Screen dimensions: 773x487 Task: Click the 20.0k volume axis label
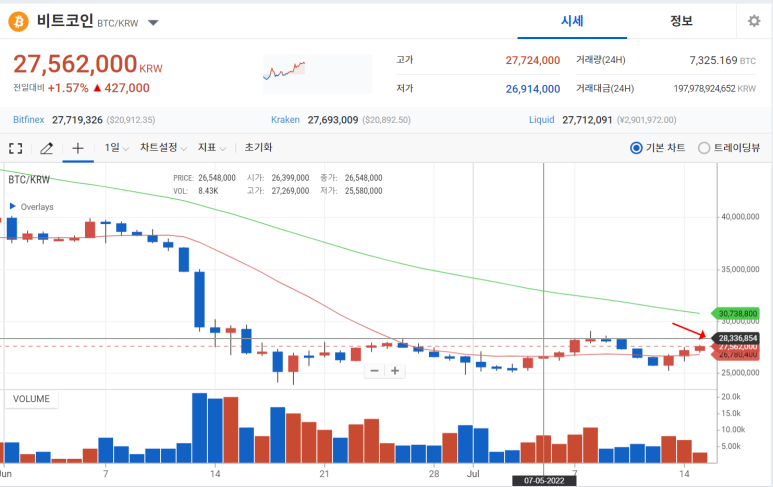point(731,396)
